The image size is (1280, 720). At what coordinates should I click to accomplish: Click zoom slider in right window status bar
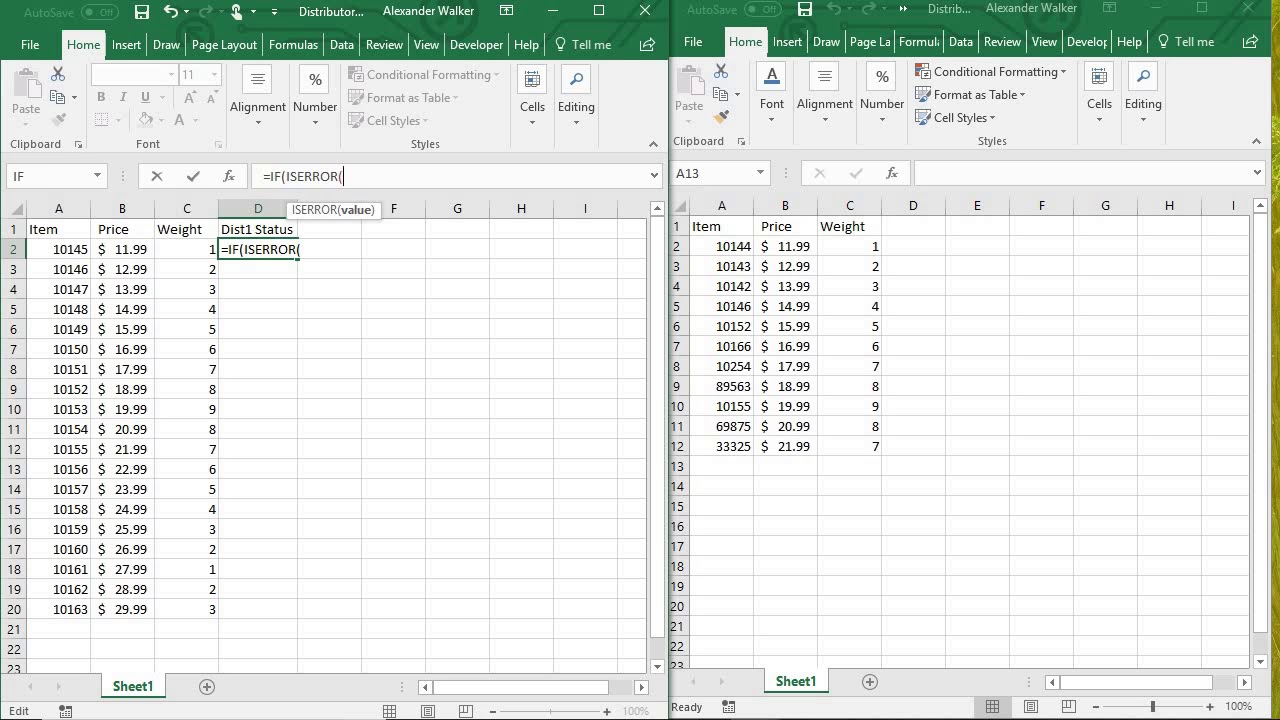tap(1153, 707)
